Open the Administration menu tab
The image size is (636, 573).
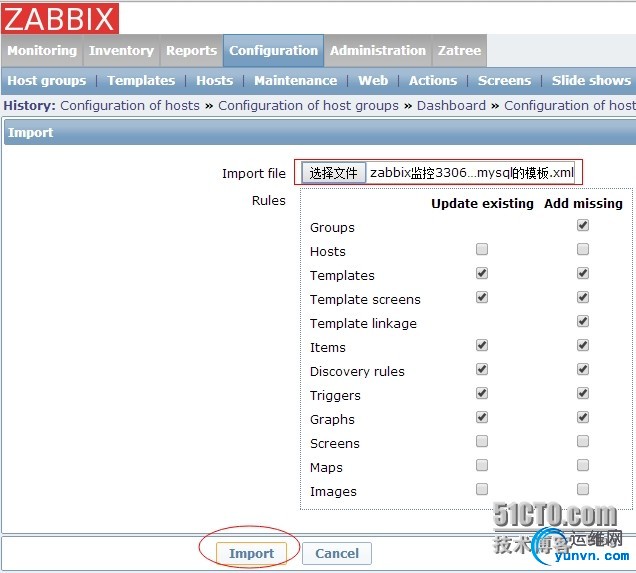[378, 51]
